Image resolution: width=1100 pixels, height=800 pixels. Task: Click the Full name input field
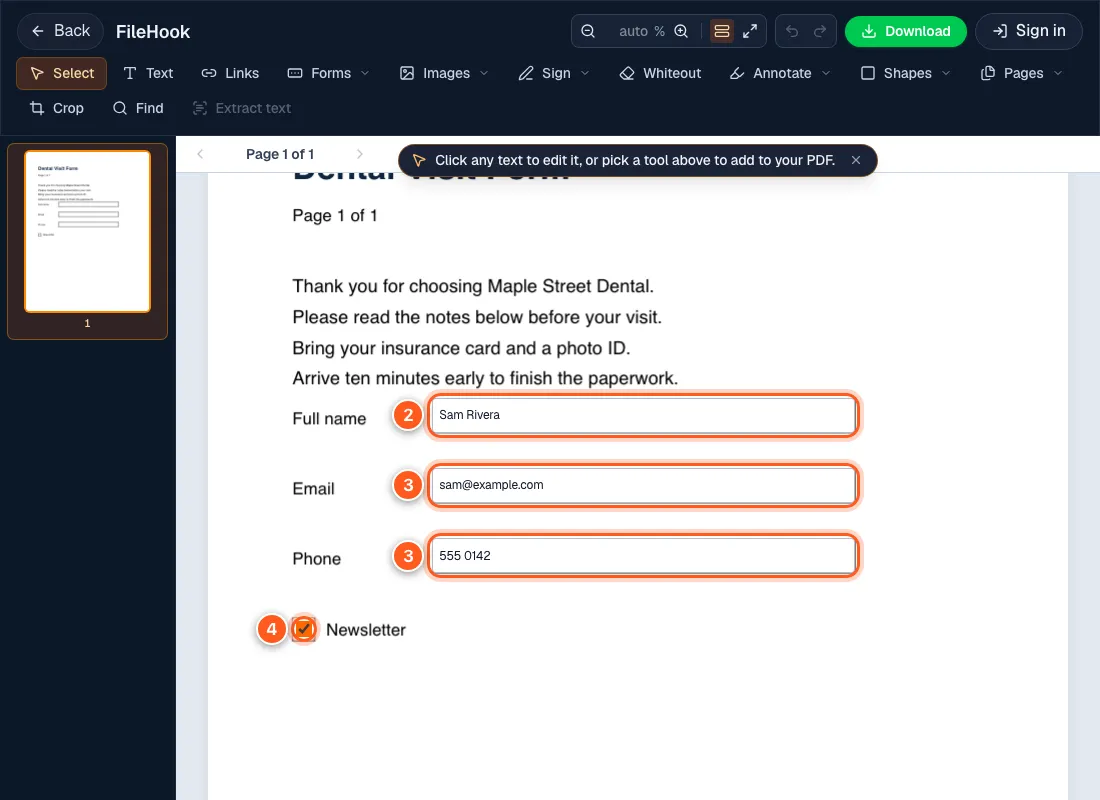coord(643,415)
